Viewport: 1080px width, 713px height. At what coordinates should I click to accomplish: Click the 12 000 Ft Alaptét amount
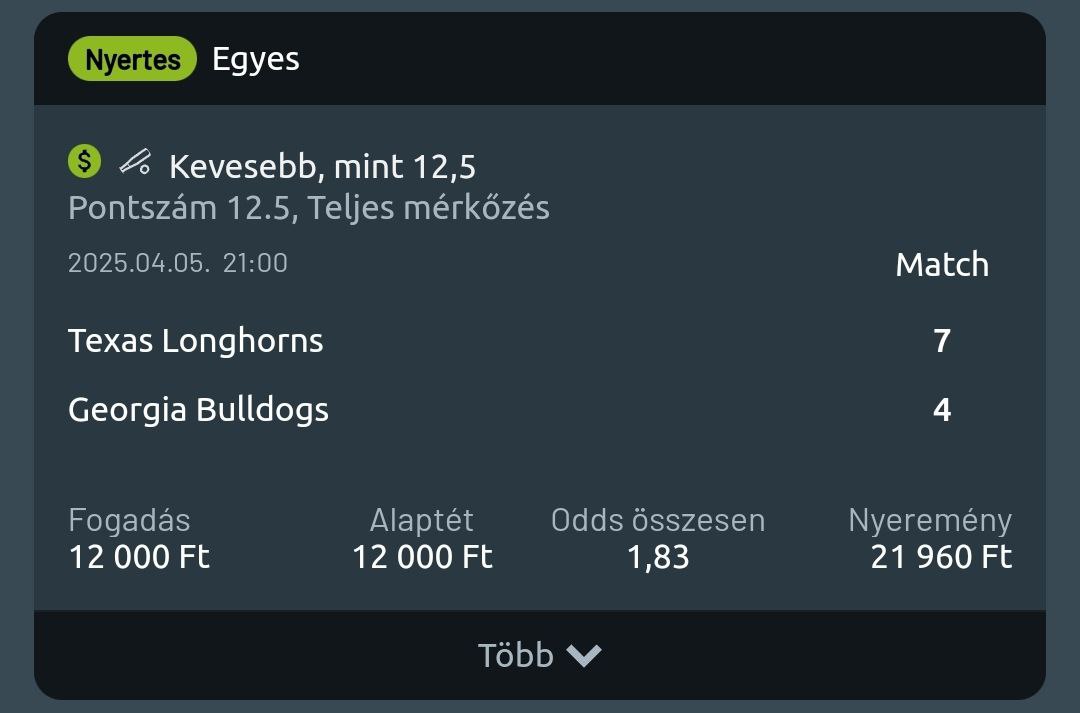(422, 557)
